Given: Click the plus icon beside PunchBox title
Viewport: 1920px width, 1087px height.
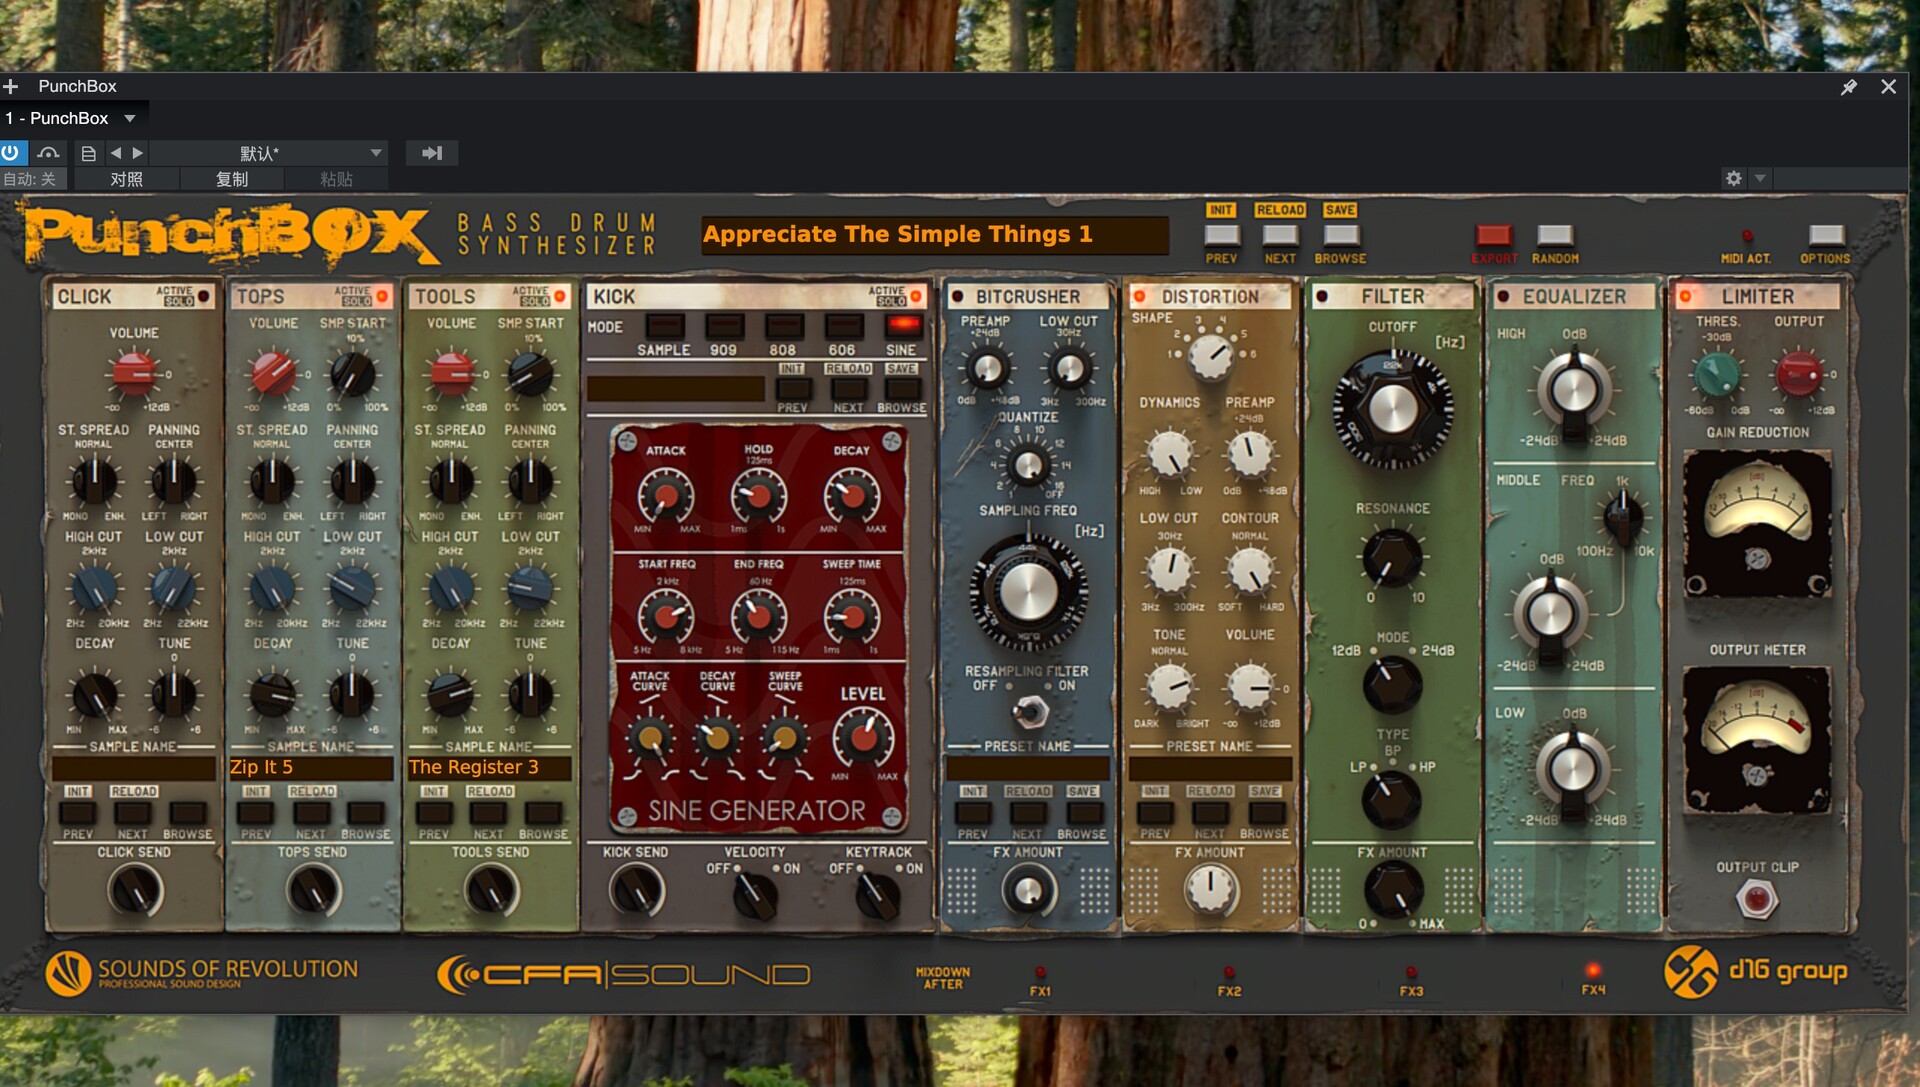Looking at the screenshot, I should (11, 87).
